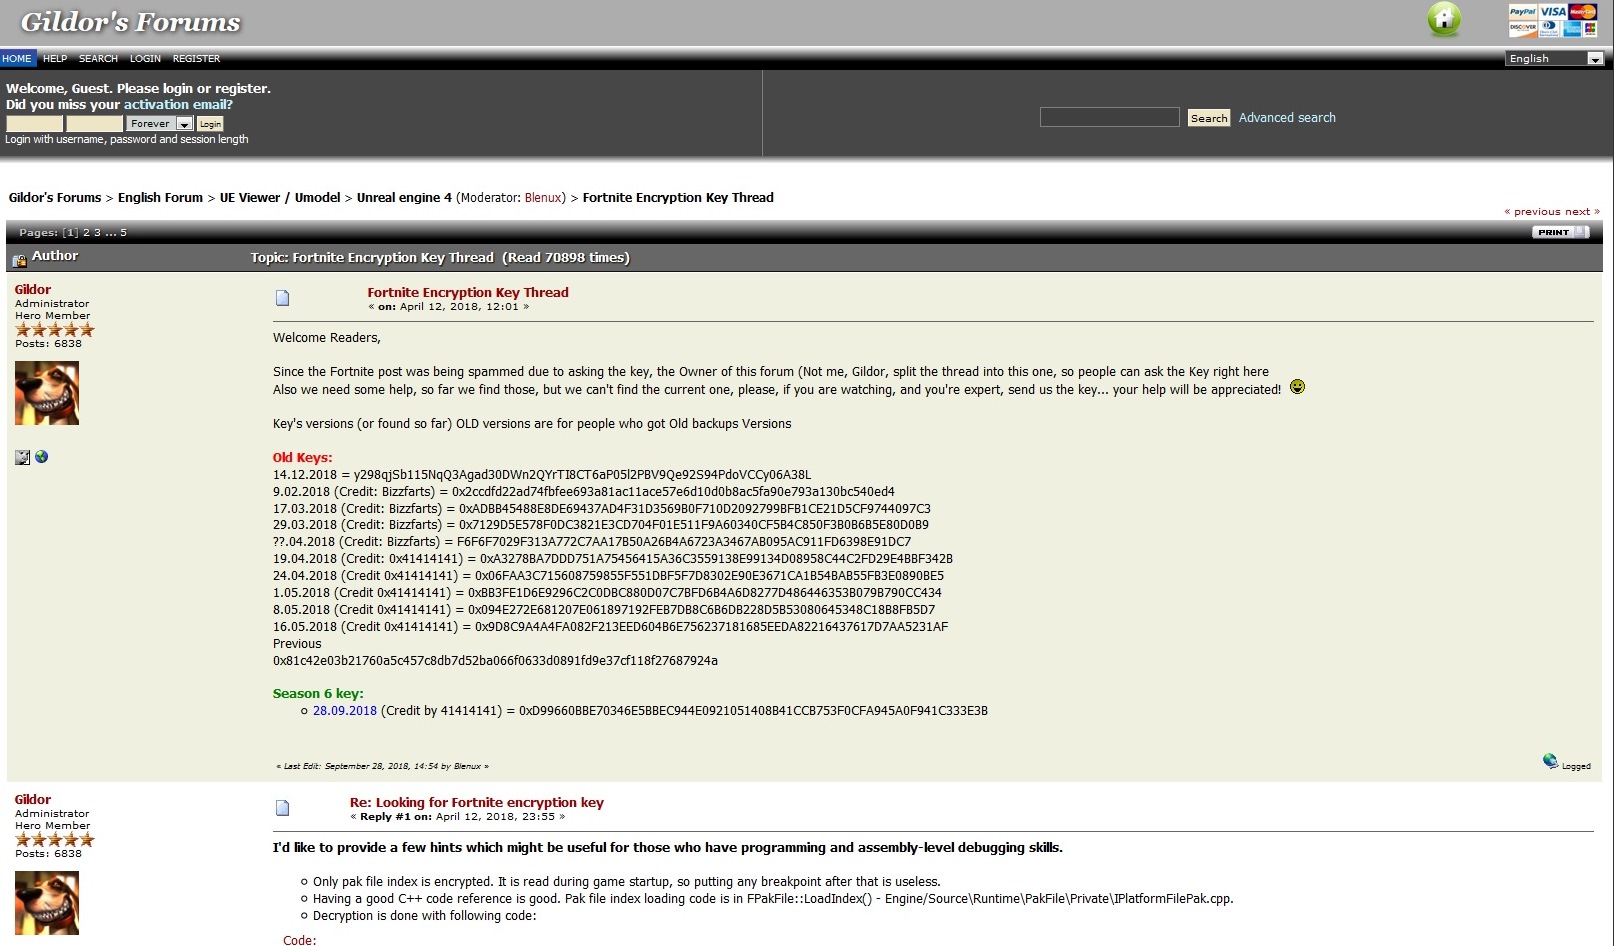This screenshot has height=946, width=1614.
Task: Go to next topic link
Action: [x=1582, y=211]
